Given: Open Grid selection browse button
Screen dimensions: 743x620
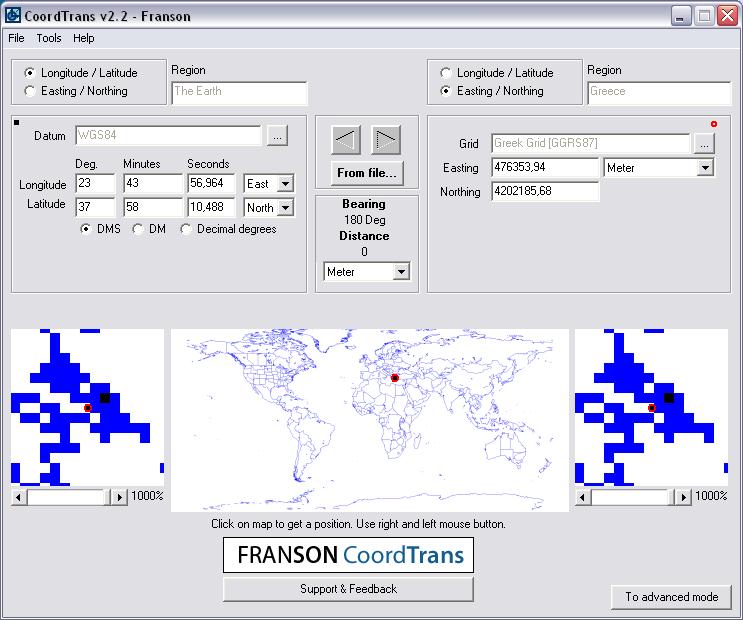Looking at the screenshot, I should (704, 143).
